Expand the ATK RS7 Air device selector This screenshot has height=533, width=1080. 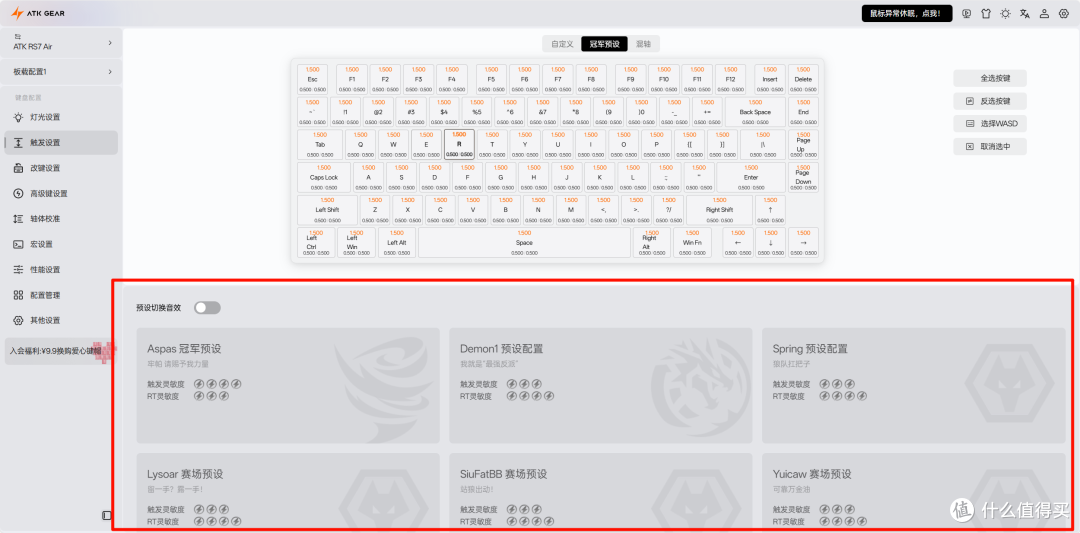click(x=62, y=43)
